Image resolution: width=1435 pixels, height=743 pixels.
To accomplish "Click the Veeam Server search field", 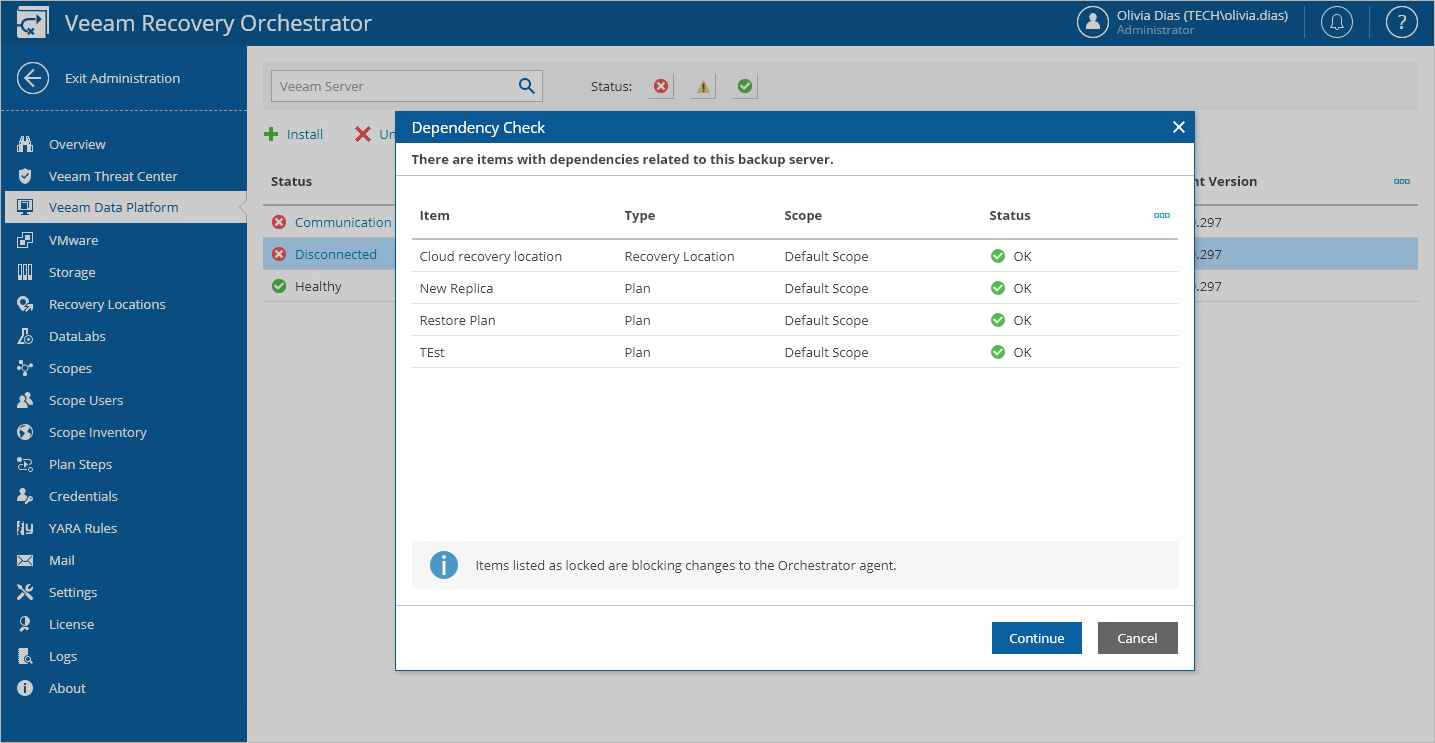I will pyautogui.click(x=395, y=86).
